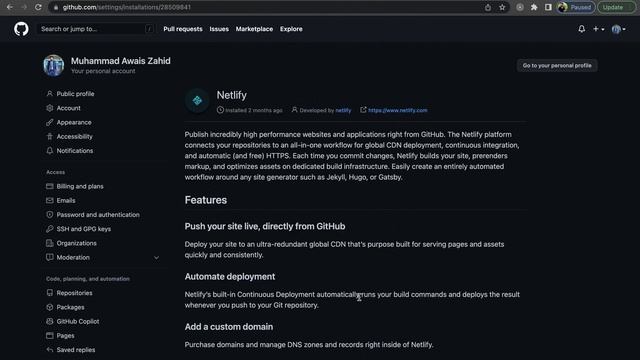Open Pull requests in the top navigation
The image size is (640, 360).
pyautogui.click(x=183, y=29)
